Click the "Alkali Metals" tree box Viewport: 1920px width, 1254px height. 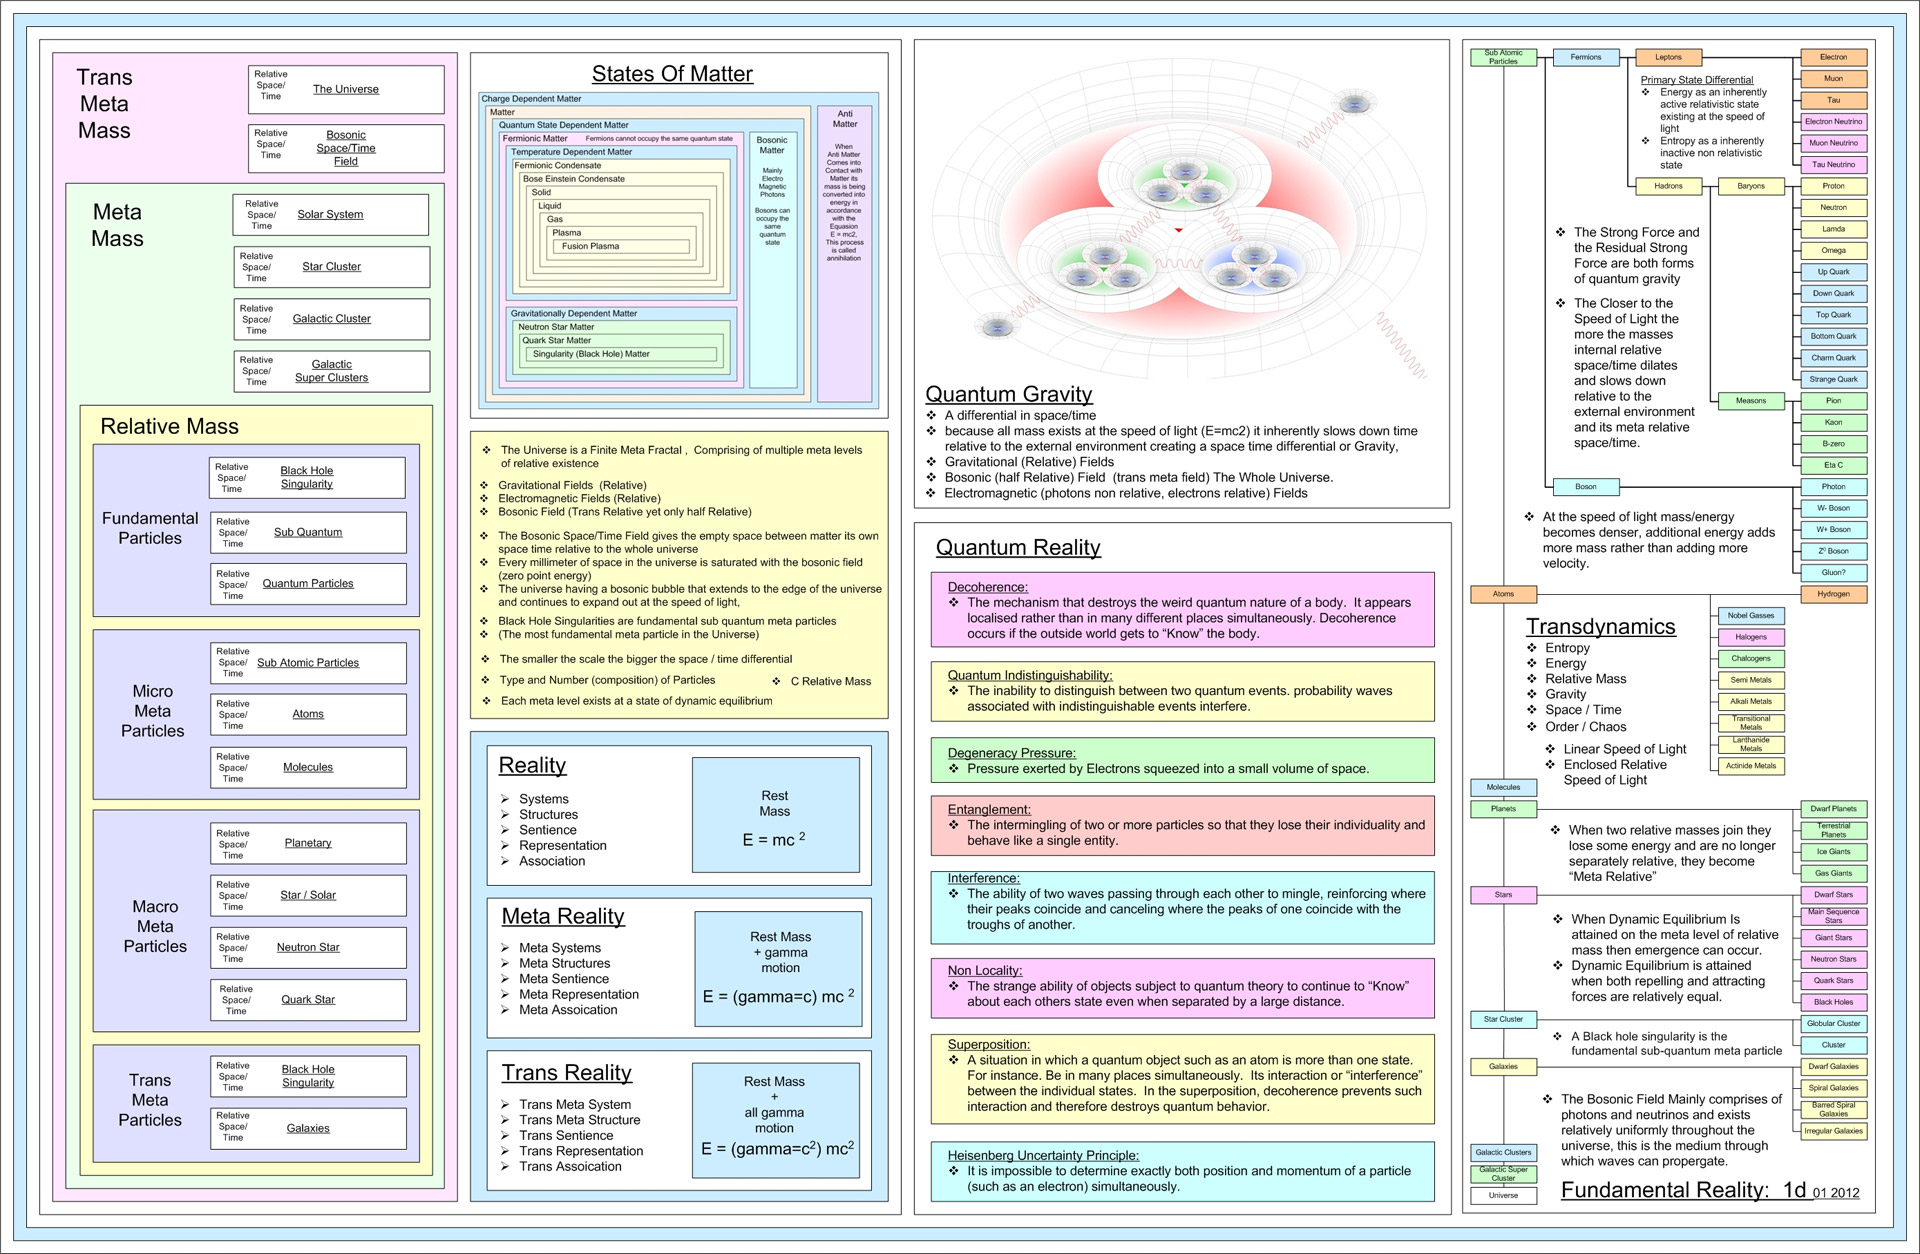(x=1751, y=702)
